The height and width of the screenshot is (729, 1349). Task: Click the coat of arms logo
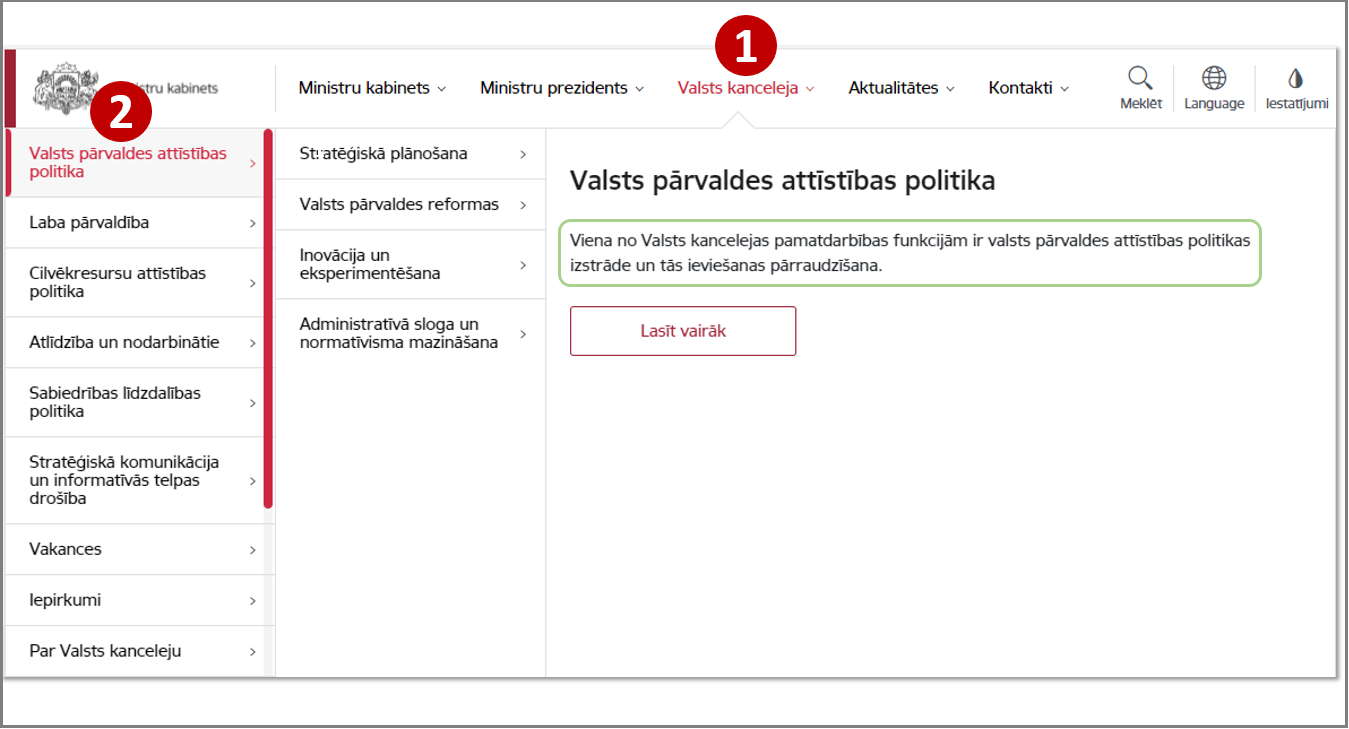[x=66, y=90]
